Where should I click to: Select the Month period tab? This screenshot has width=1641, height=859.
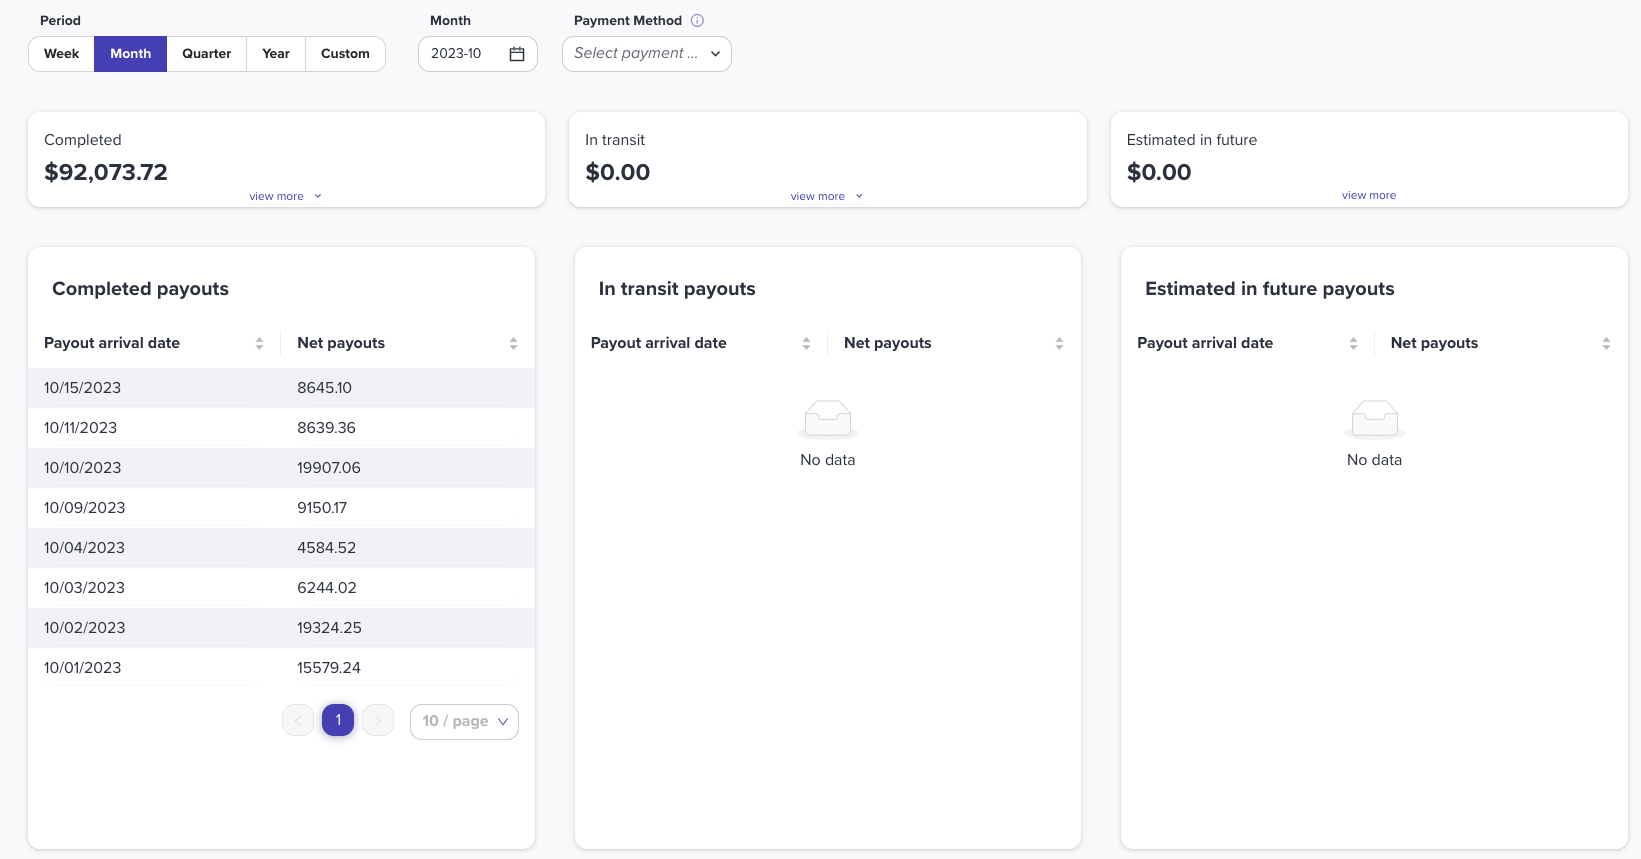pyautogui.click(x=130, y=54)
